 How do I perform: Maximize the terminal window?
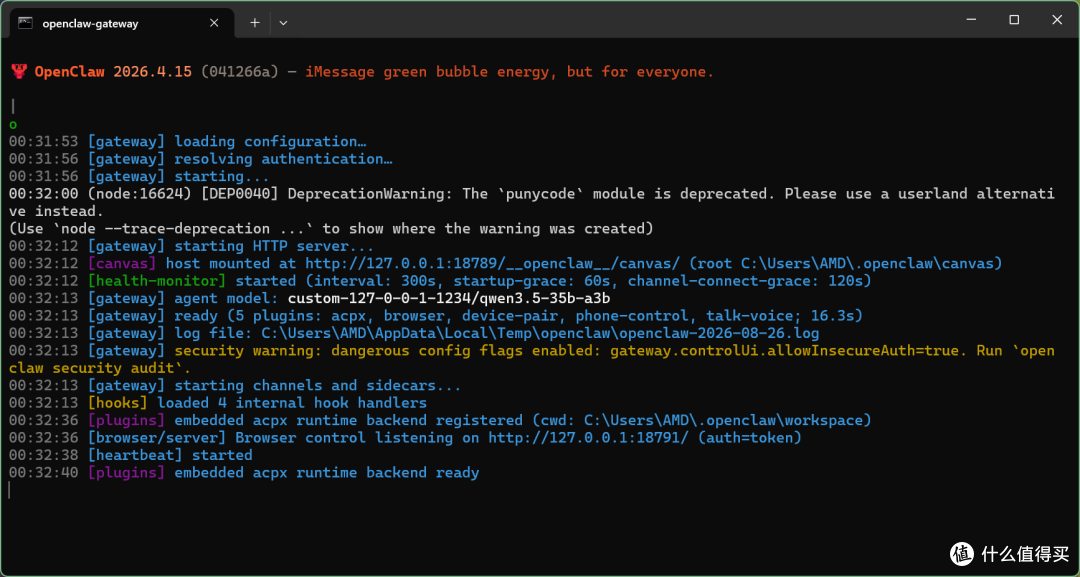pos(1014,20)
